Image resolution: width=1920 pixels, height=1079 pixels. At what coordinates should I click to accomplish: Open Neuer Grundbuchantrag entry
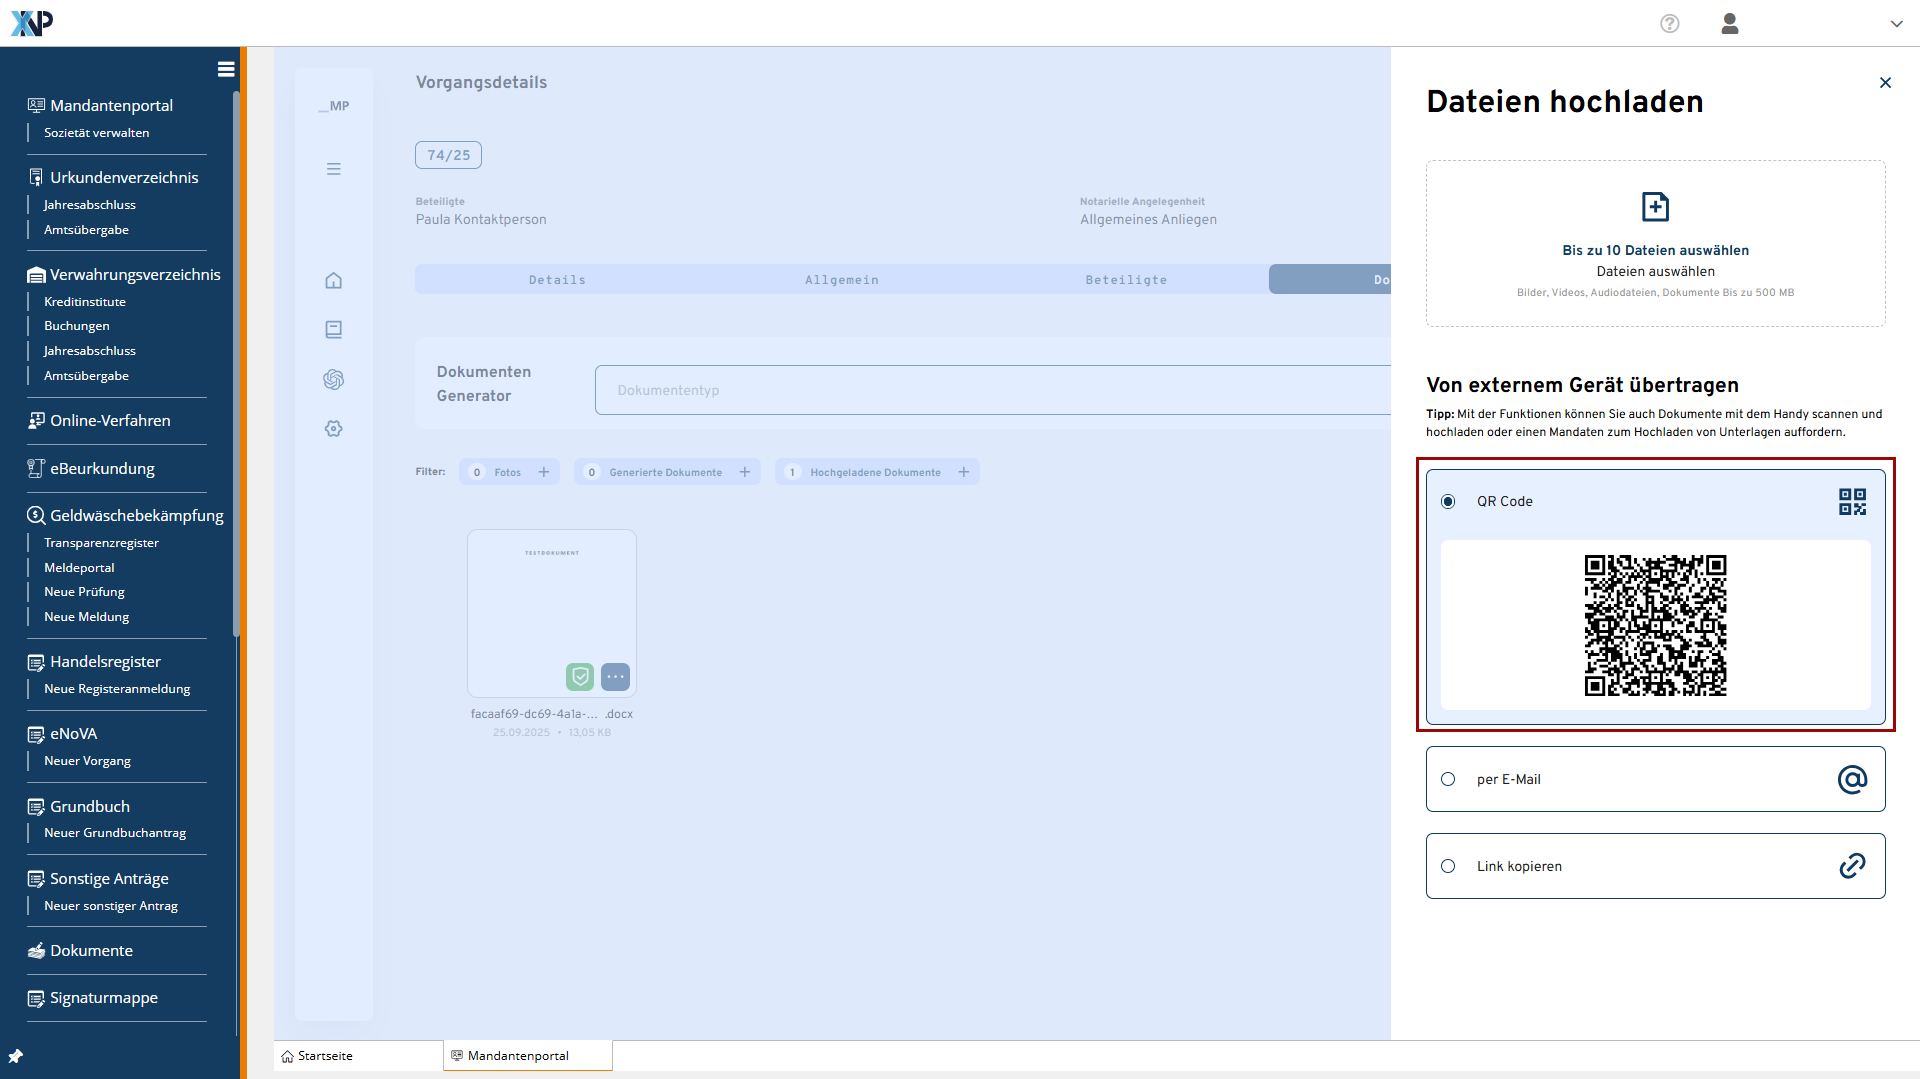click(x=115, y=833)
